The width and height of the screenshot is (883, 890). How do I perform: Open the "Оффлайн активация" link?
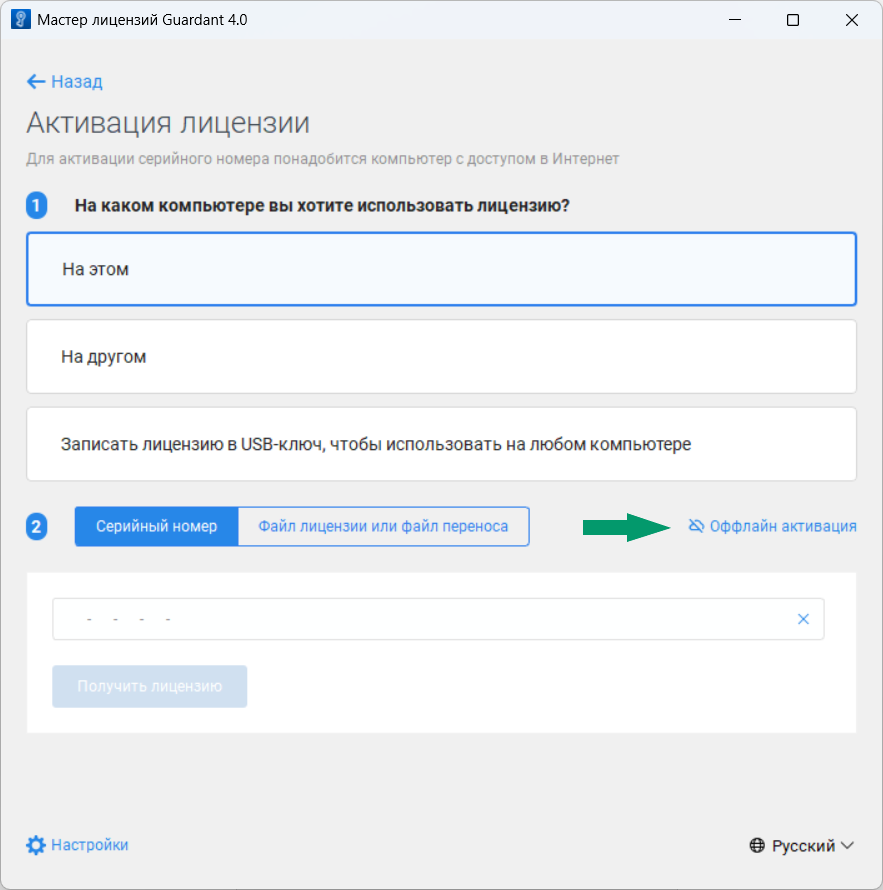[782, 526]
